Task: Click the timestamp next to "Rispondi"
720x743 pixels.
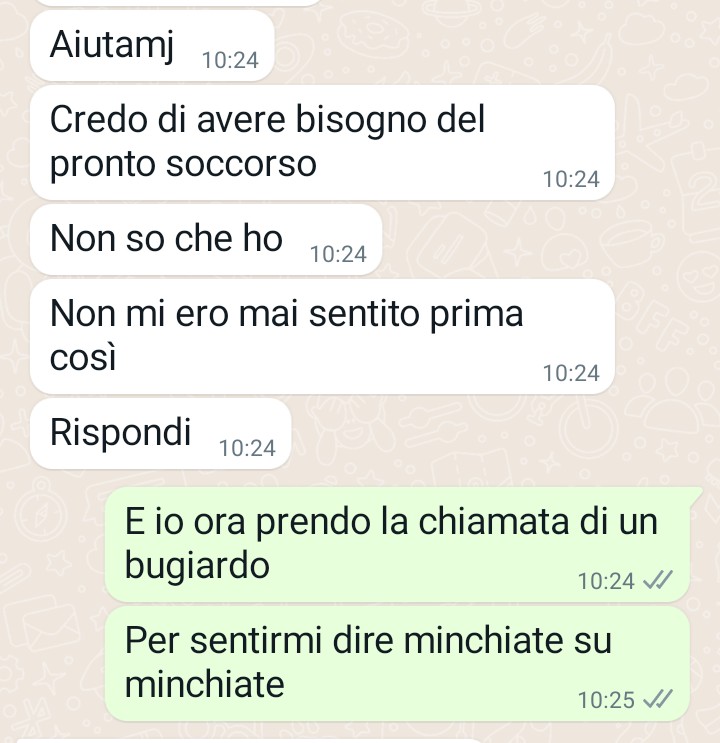Action: pyautogui.click(x=247, y=448)
